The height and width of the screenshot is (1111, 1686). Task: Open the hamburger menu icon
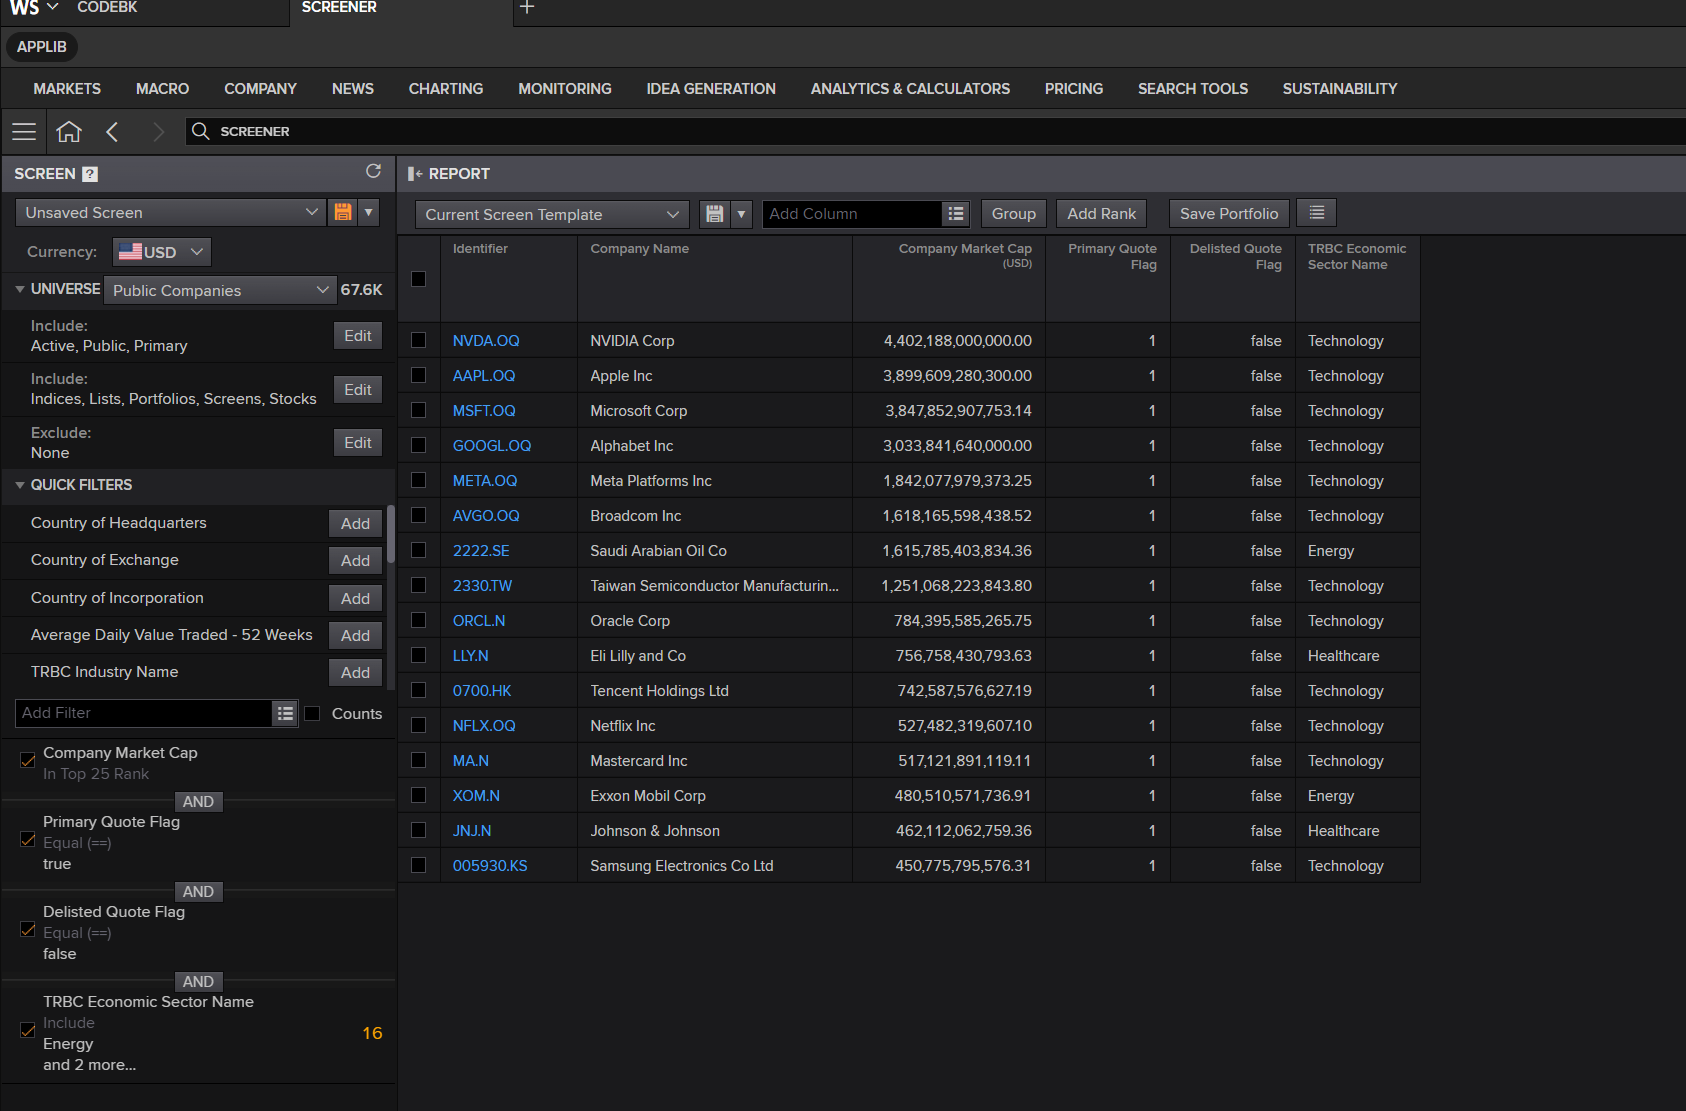pos(24,132)
